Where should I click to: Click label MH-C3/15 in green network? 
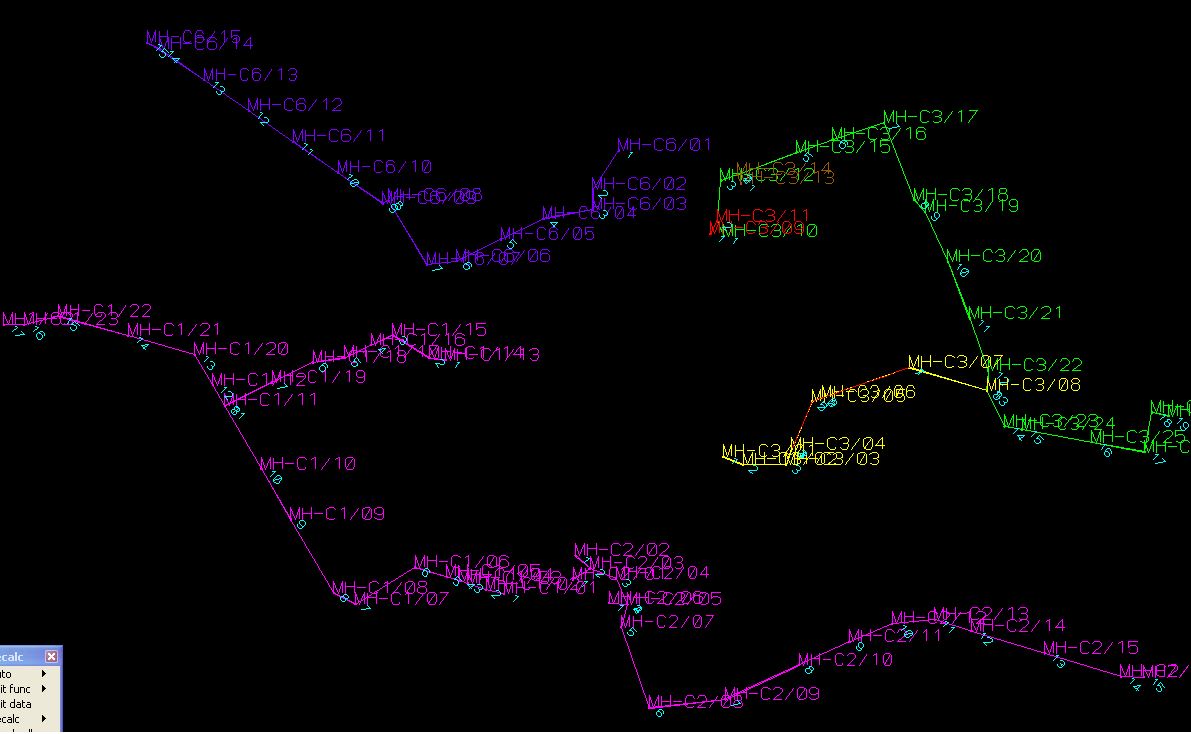coord(843,146)
